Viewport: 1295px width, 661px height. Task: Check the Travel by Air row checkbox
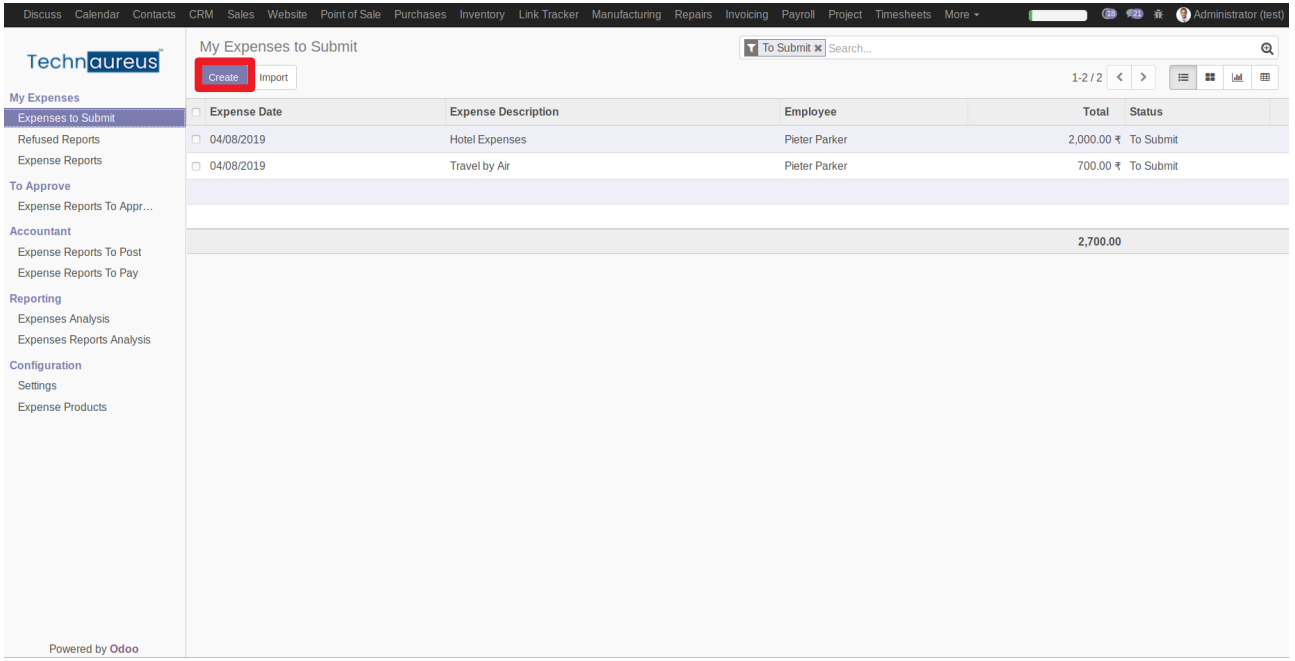pyautogui.click(x=196, y=166)
